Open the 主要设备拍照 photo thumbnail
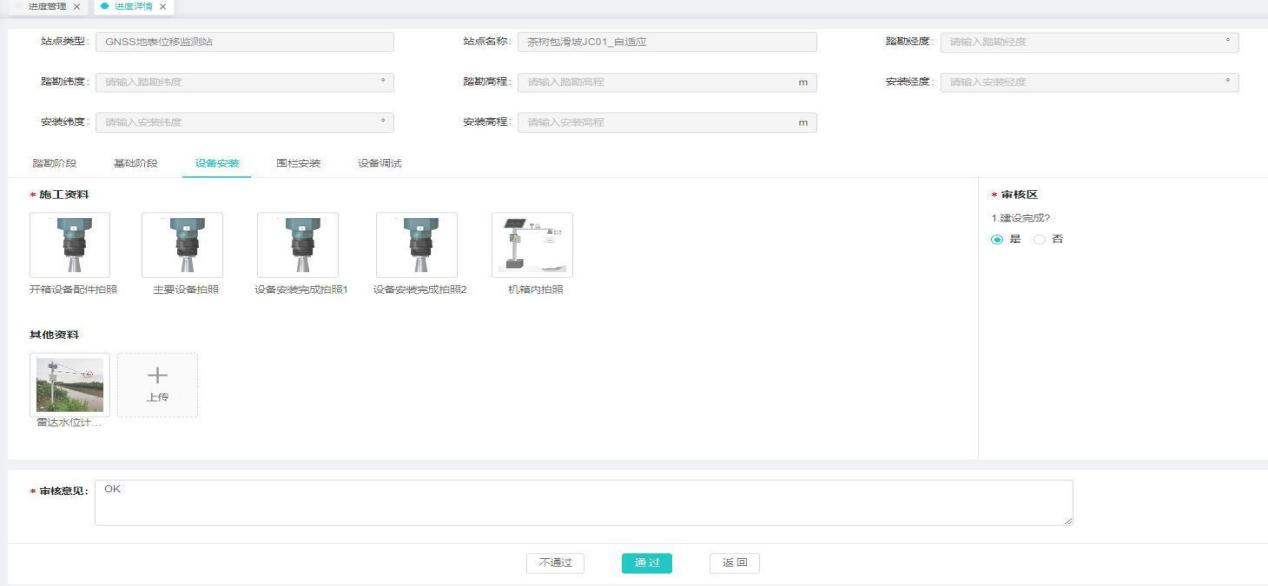Viewport: 1268px width, 586px height. (182, 245)
